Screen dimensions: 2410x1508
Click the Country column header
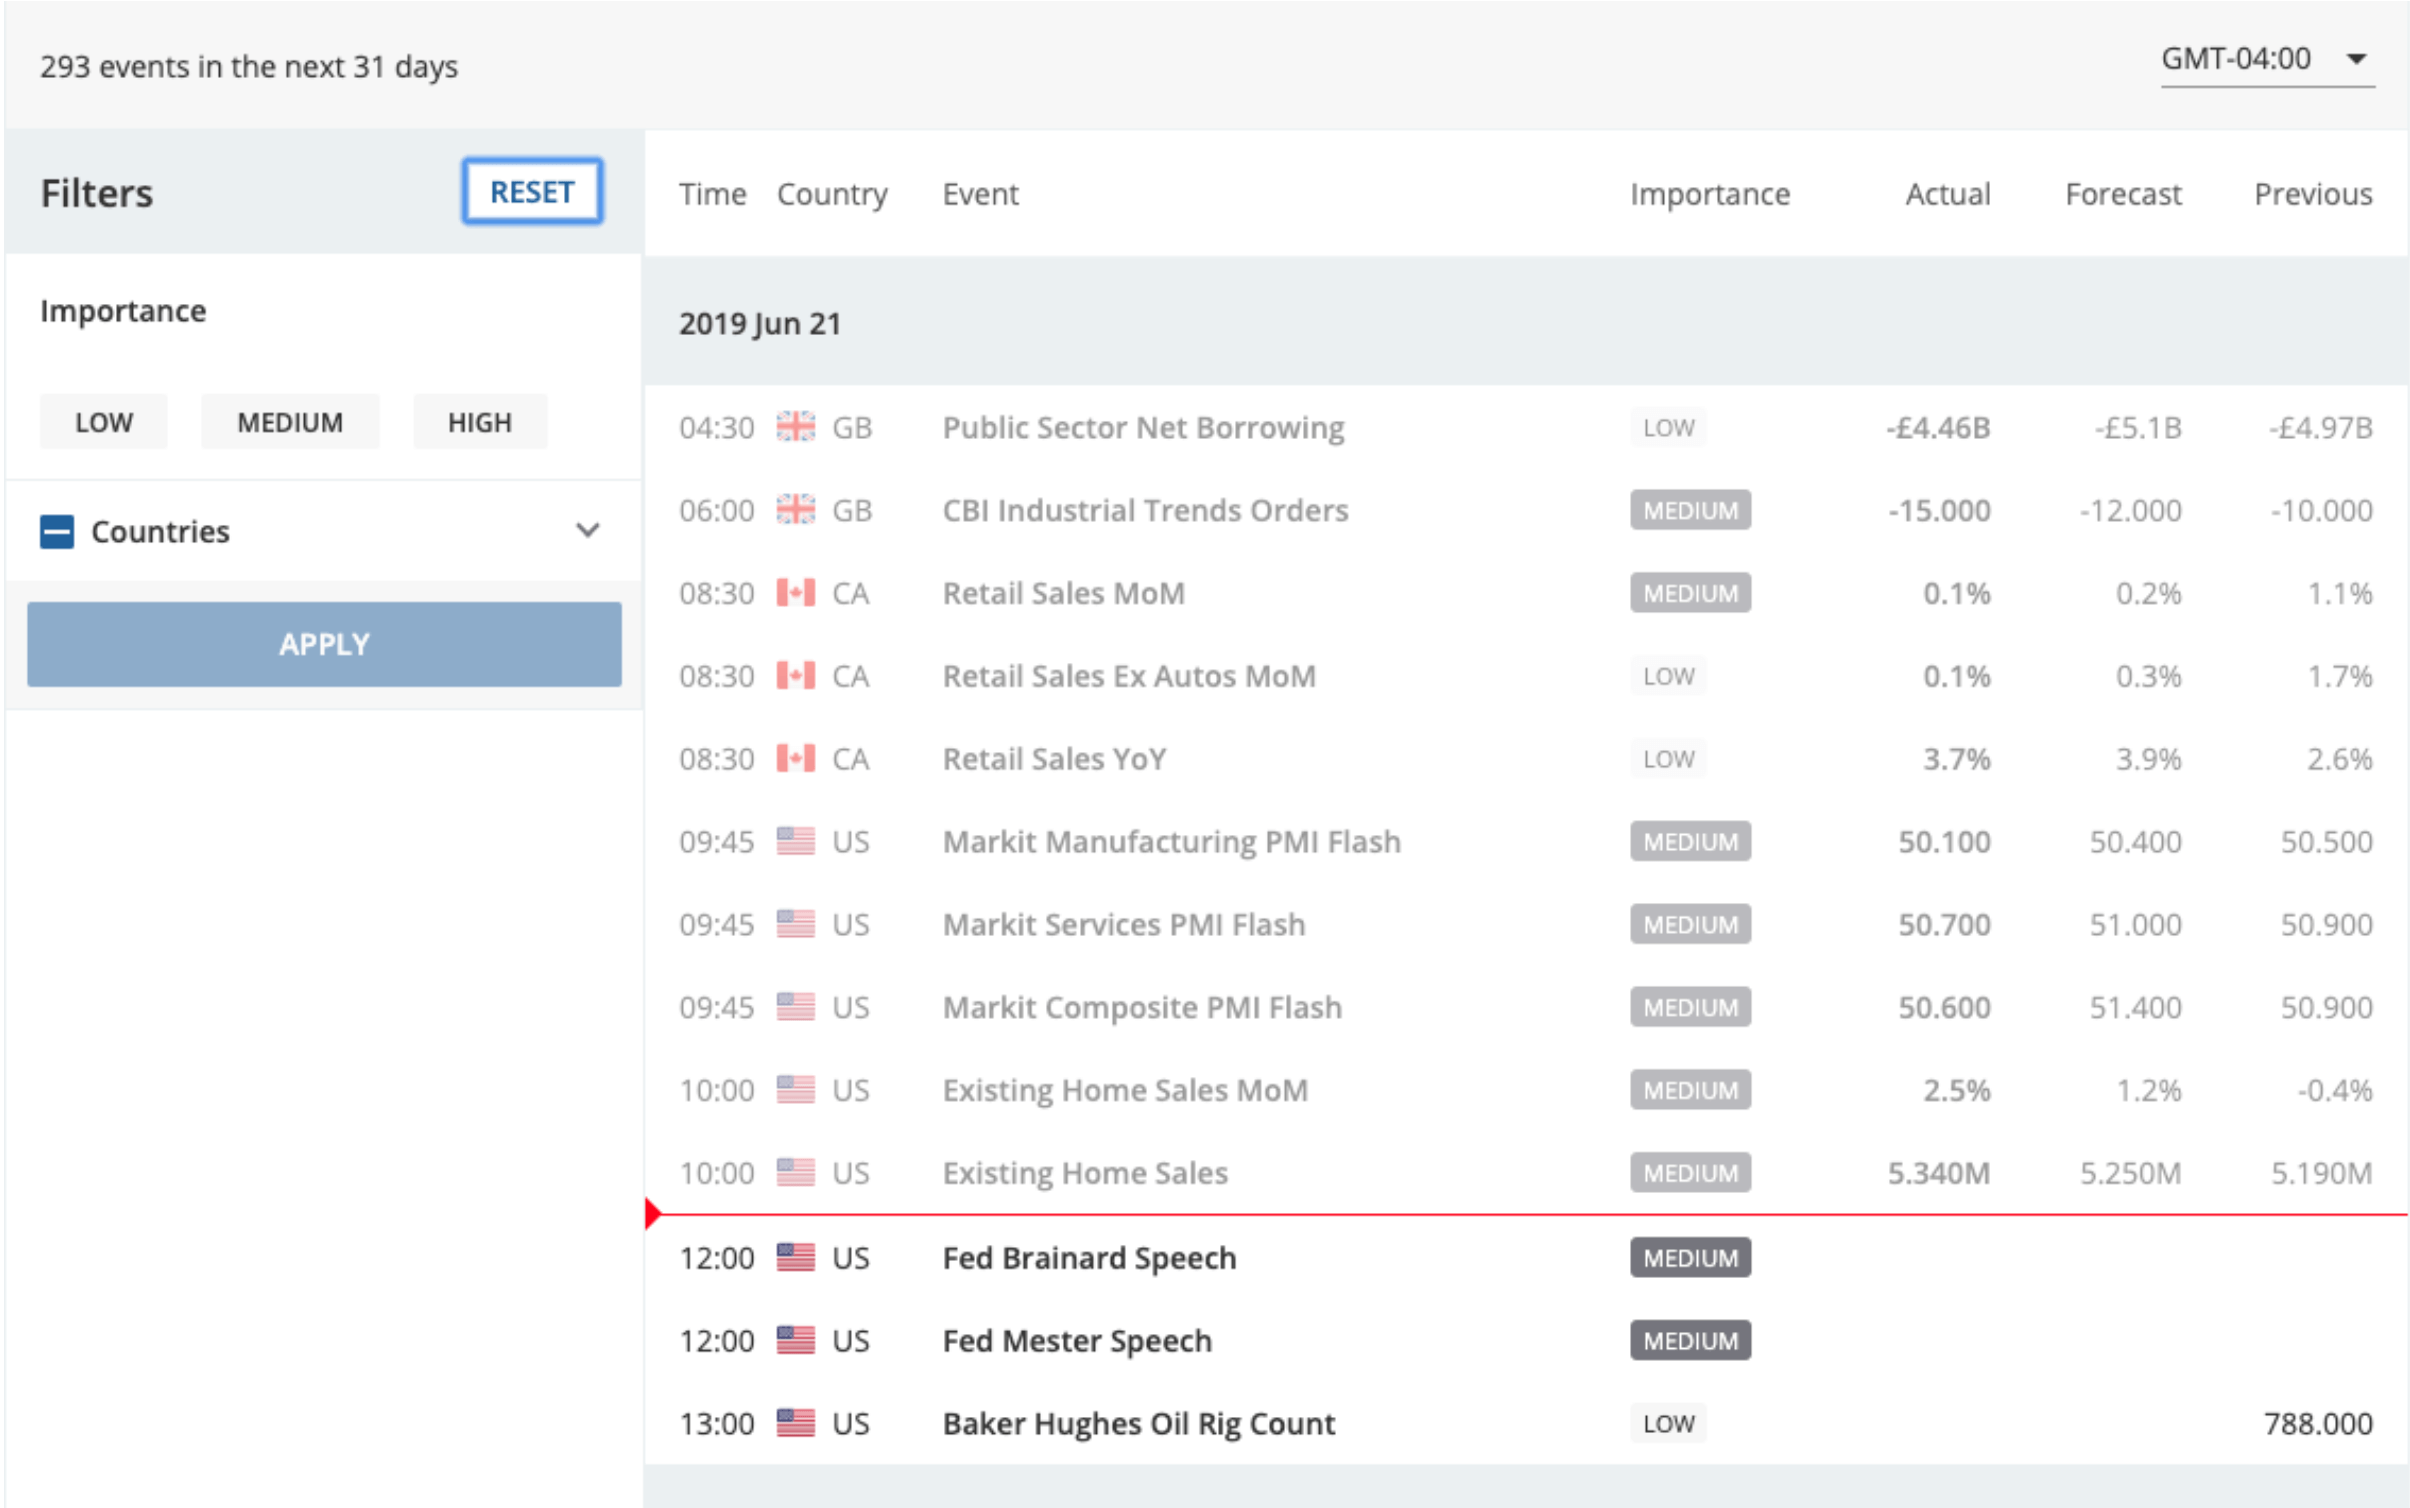[832, 193]
